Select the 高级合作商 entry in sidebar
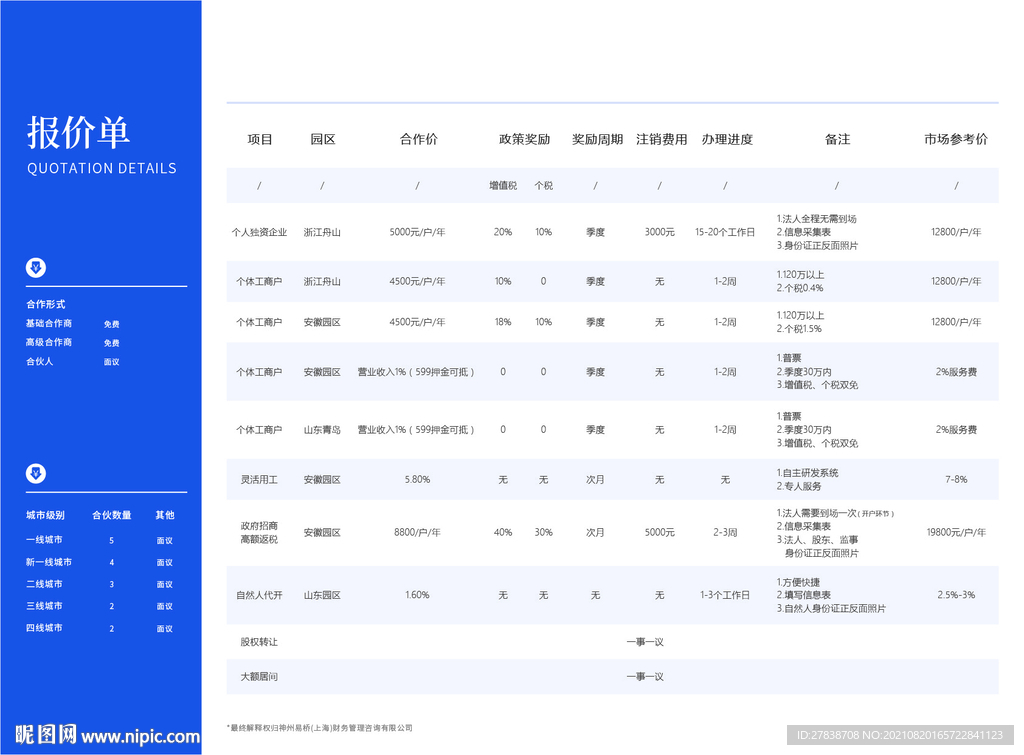1024x755 pixels. pos(49,343)
